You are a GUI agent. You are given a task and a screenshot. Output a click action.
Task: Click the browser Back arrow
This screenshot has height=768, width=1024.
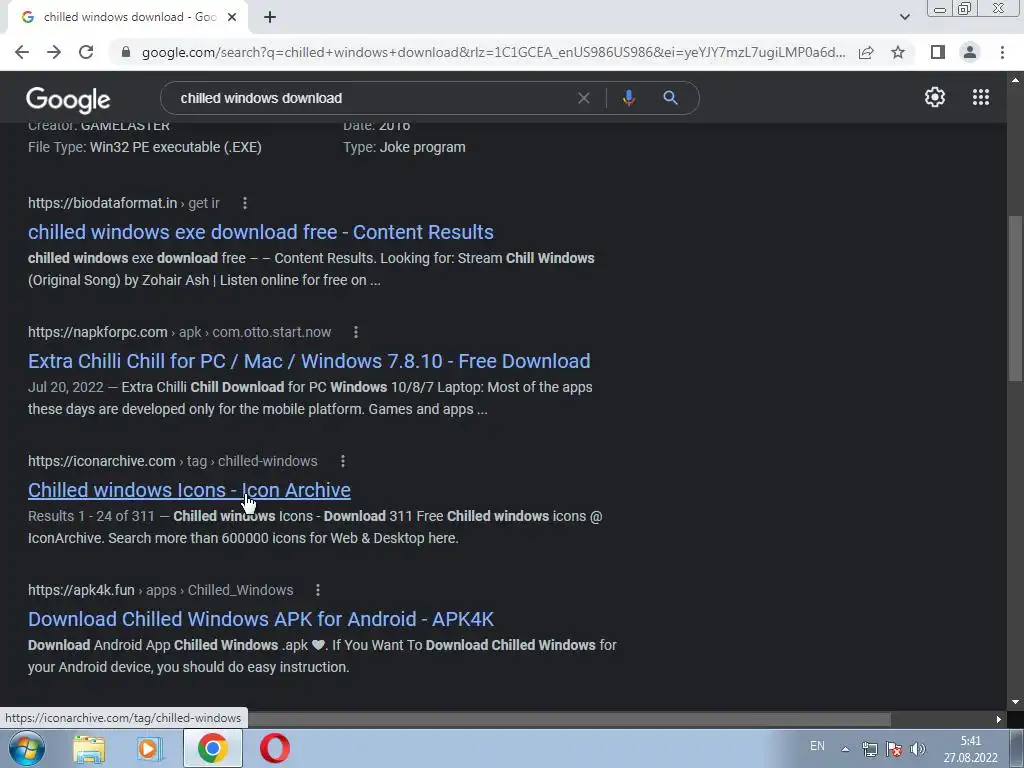pos(22,52)
